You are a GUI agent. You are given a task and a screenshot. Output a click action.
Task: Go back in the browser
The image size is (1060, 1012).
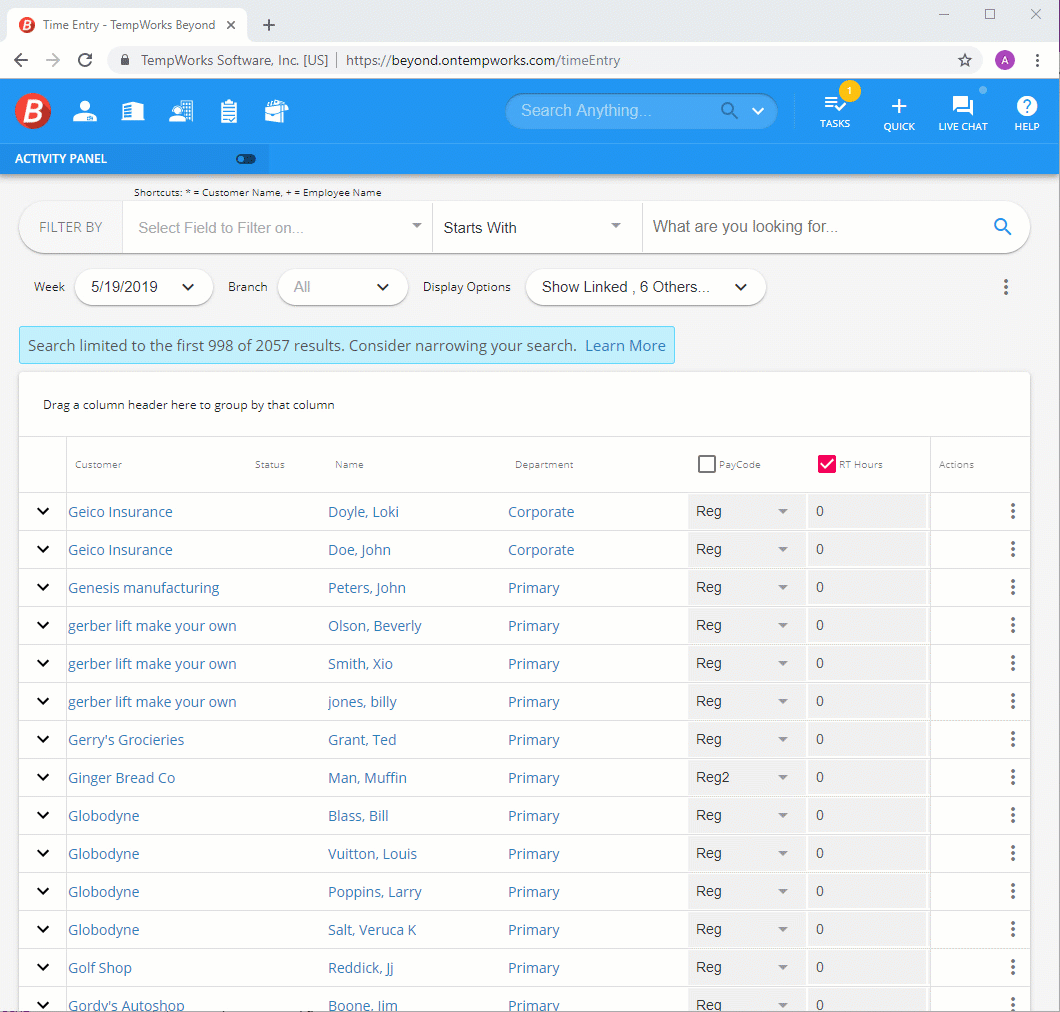point(21,60)
